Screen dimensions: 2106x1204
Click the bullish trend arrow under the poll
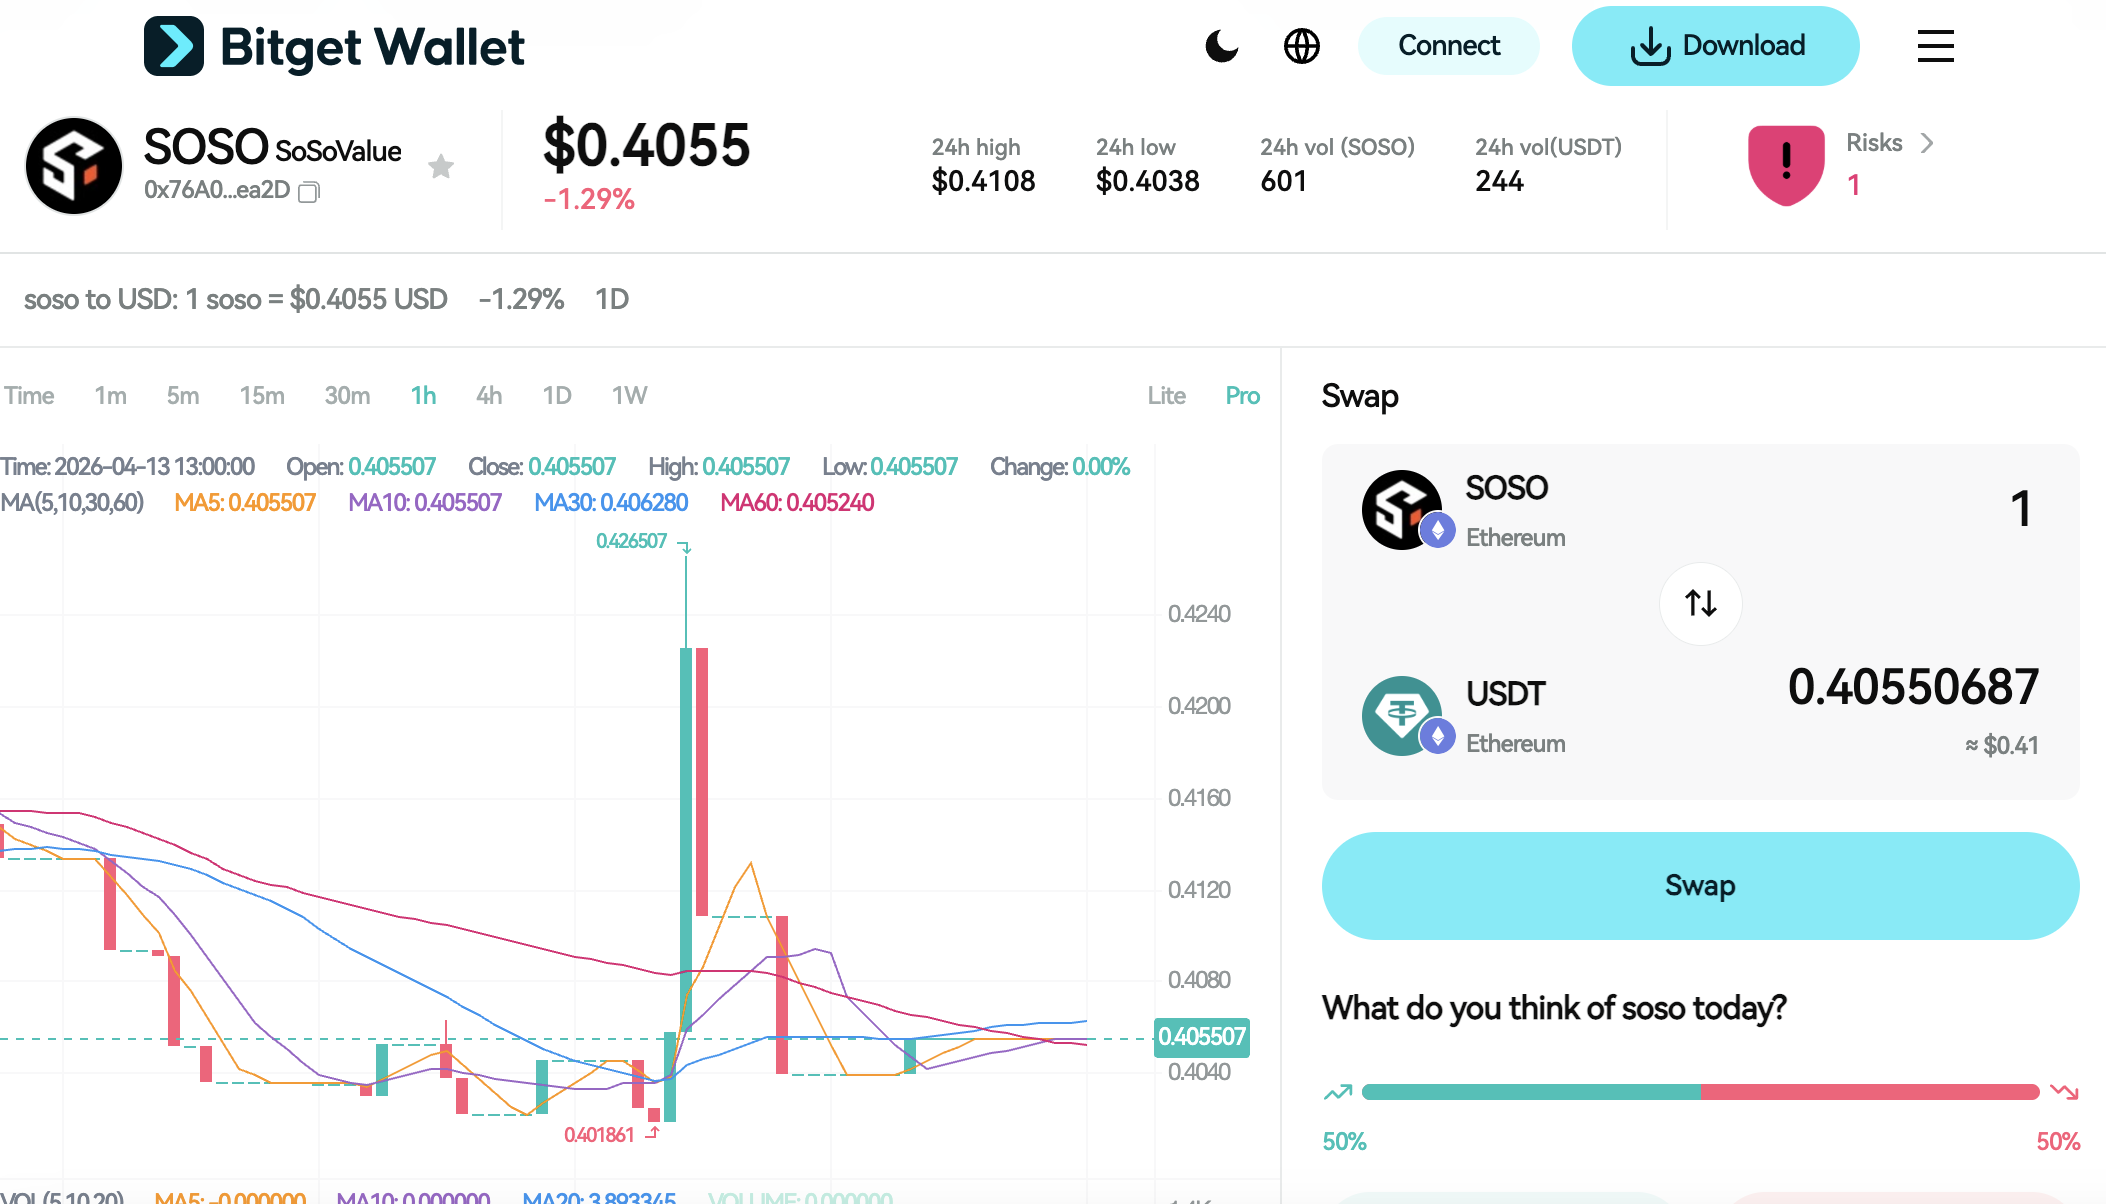(x=1339, y=1093)
